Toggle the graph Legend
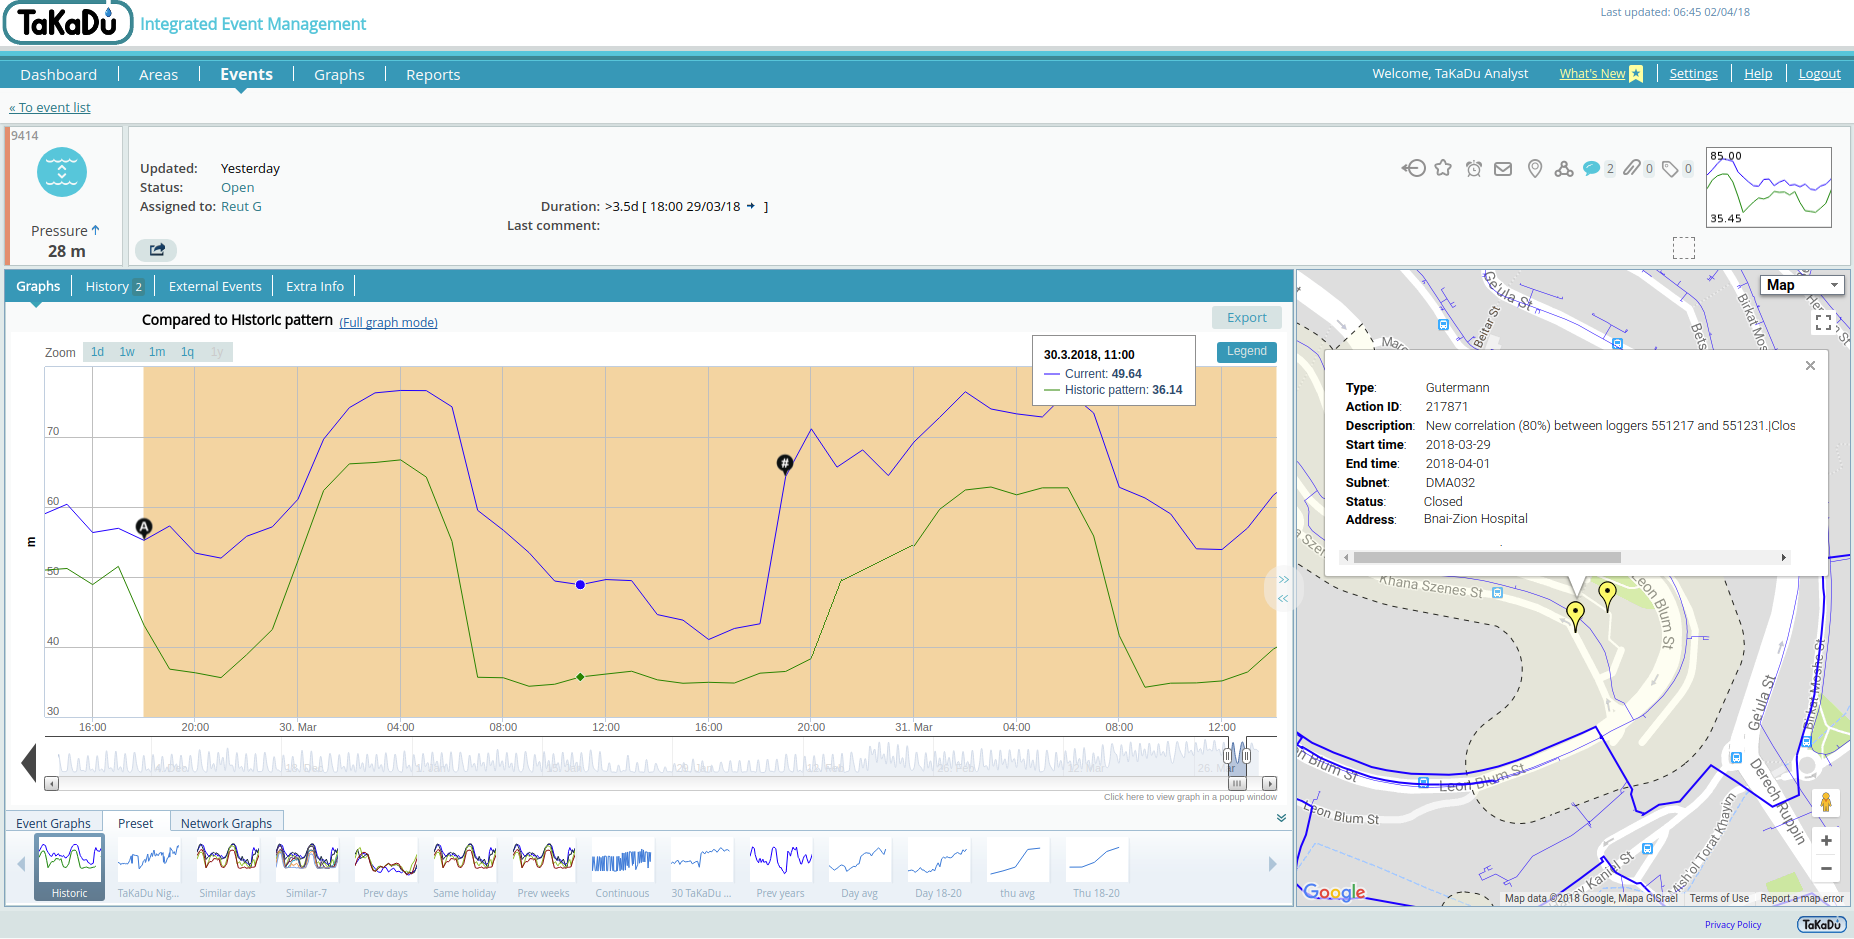Viewport: 1854px width, 939px height. click(1246, 352)
